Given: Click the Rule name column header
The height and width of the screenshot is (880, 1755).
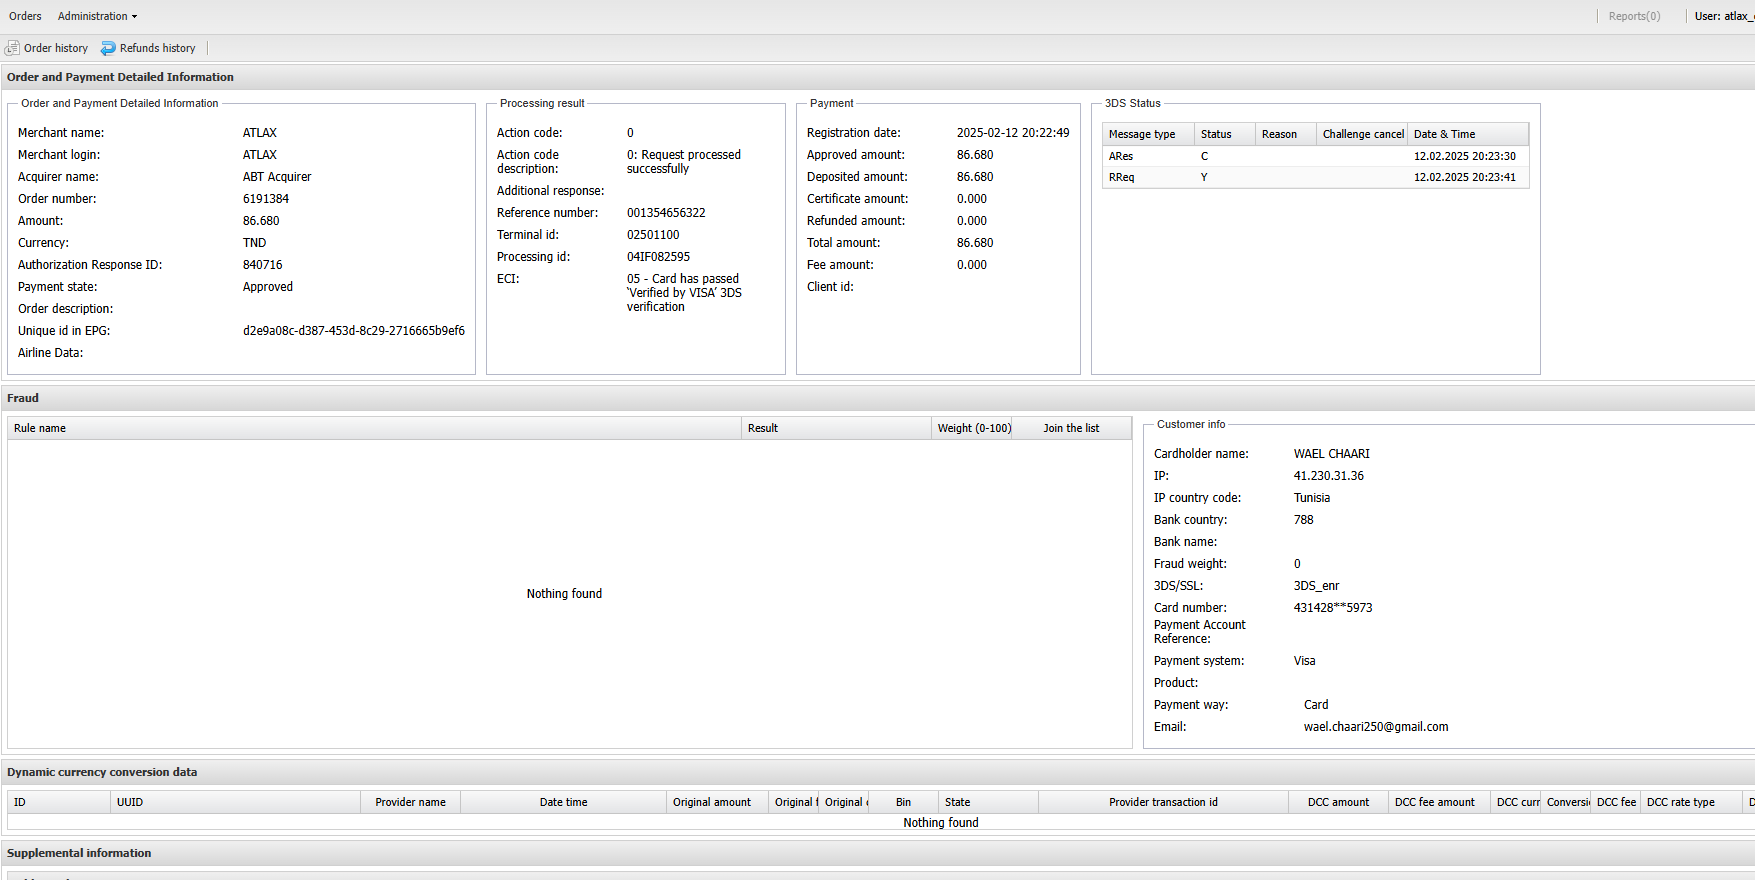Looking at the screenshot, I should (x=40, y=428).
